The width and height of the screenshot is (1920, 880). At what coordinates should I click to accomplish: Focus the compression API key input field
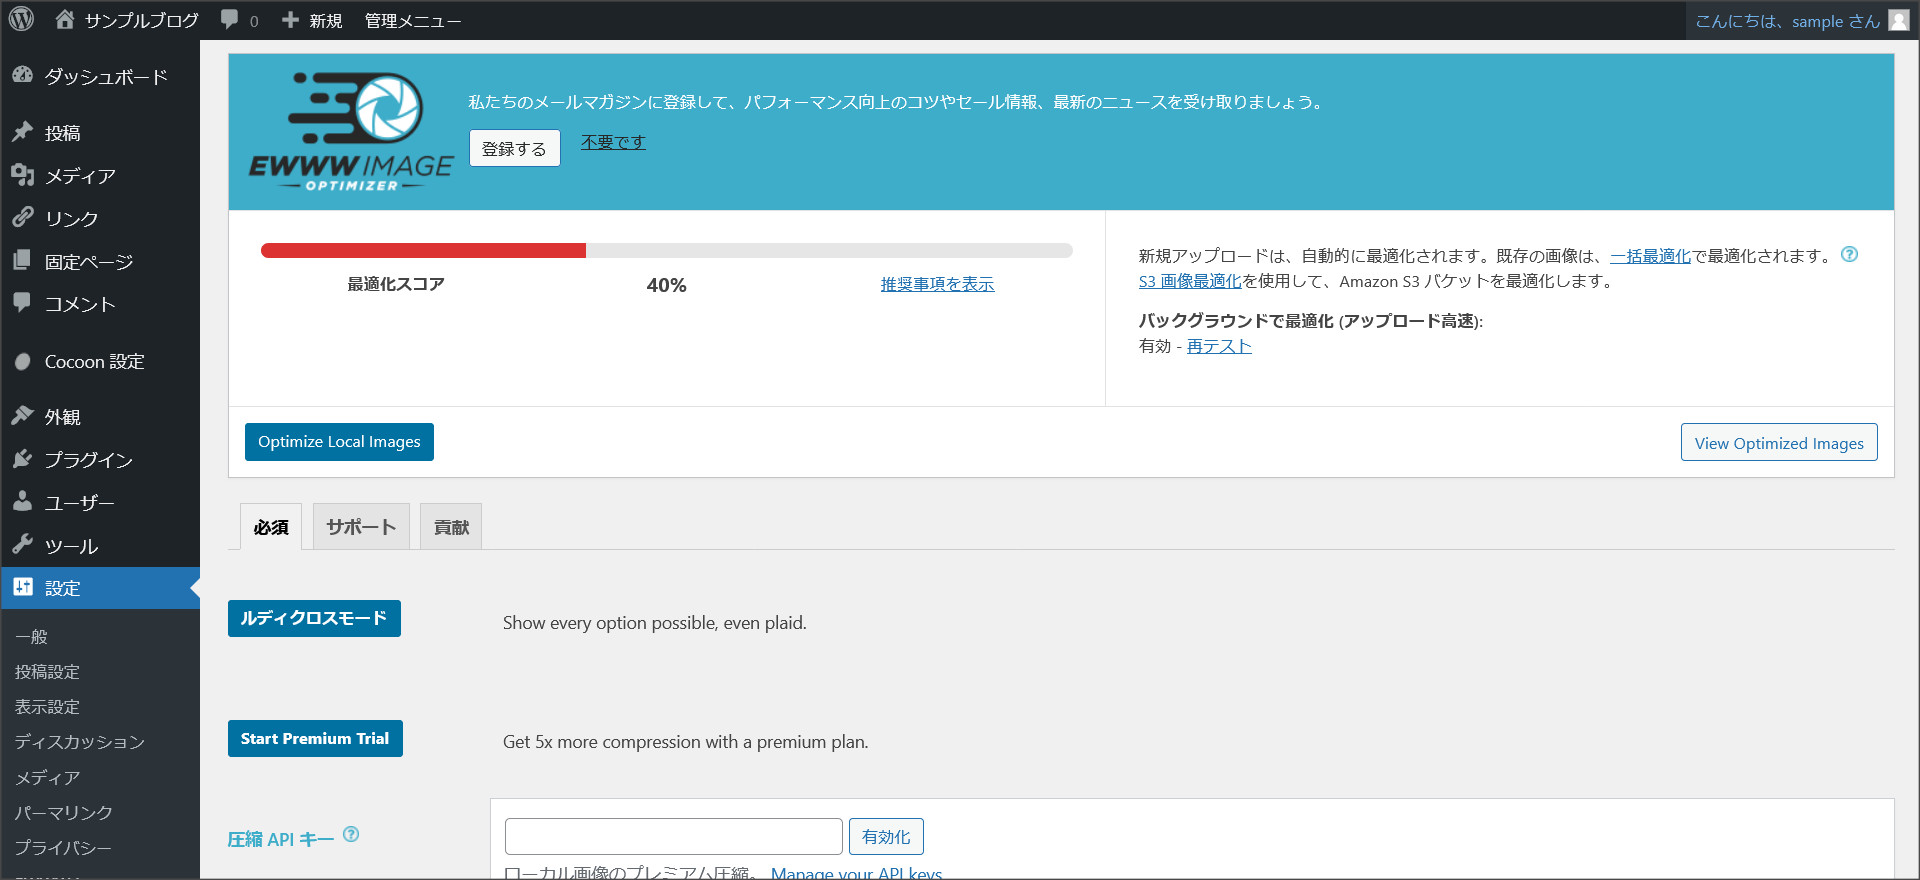(x=673, y=837)
